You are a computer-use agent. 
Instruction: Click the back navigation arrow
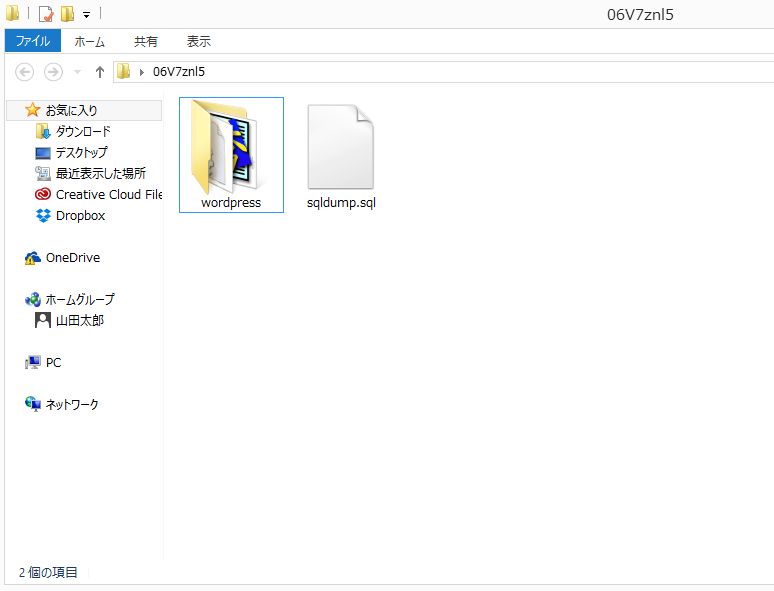[x=24, y=72]
